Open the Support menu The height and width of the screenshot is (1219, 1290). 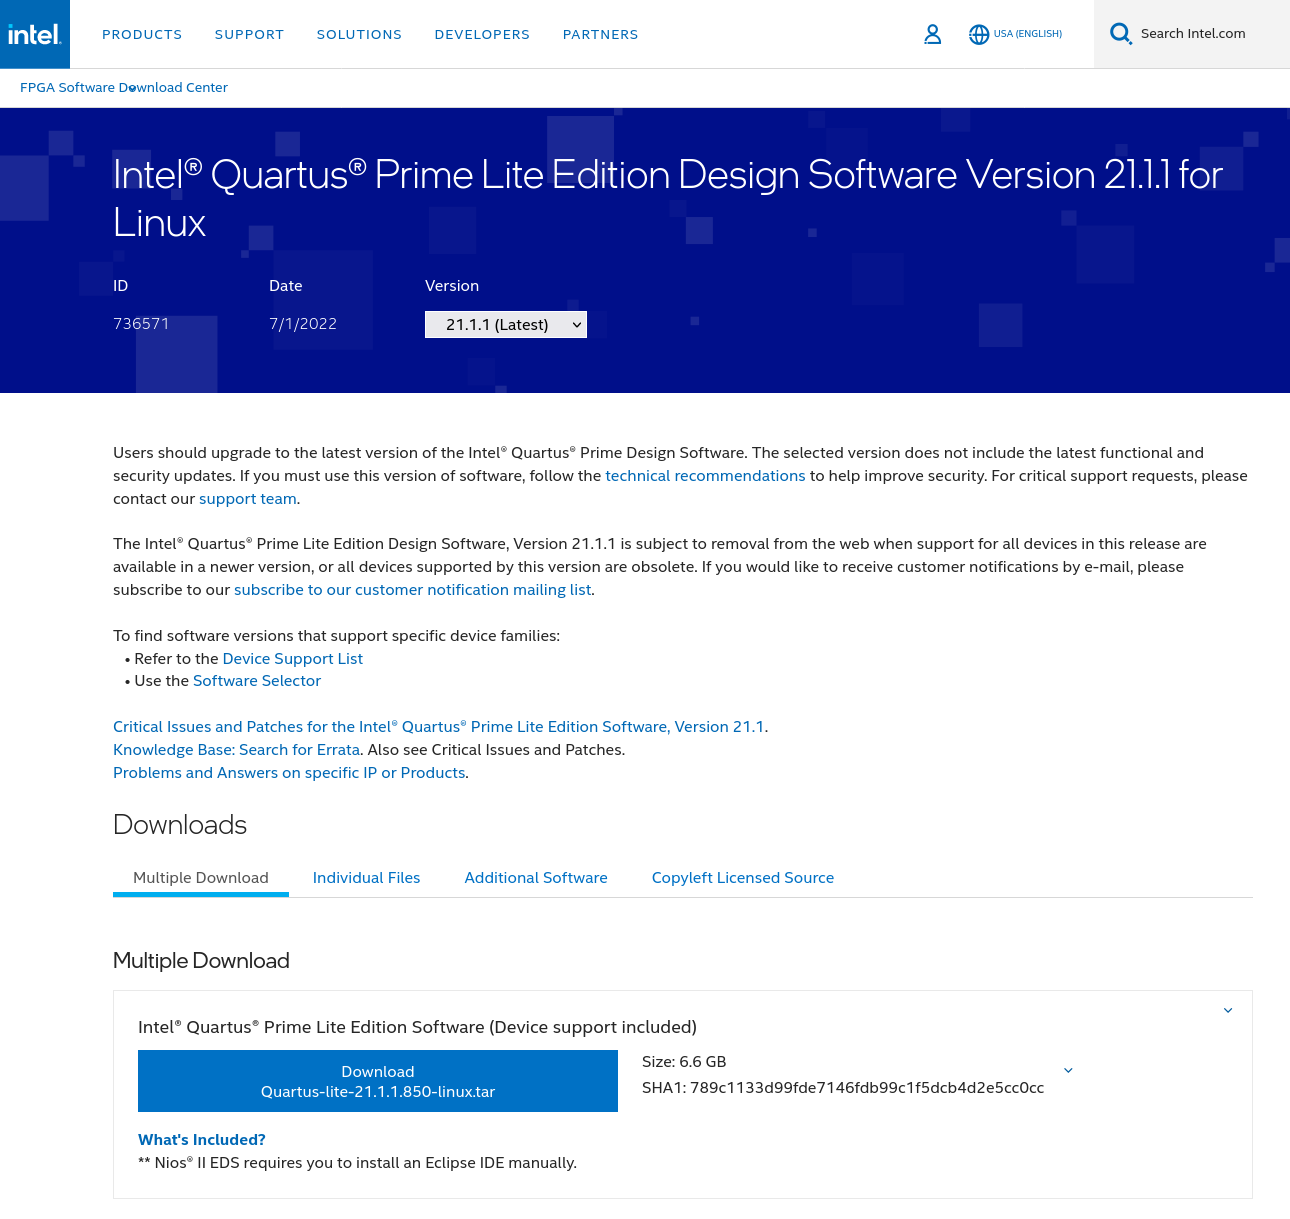pyautogui.click(x=249, y=34)
